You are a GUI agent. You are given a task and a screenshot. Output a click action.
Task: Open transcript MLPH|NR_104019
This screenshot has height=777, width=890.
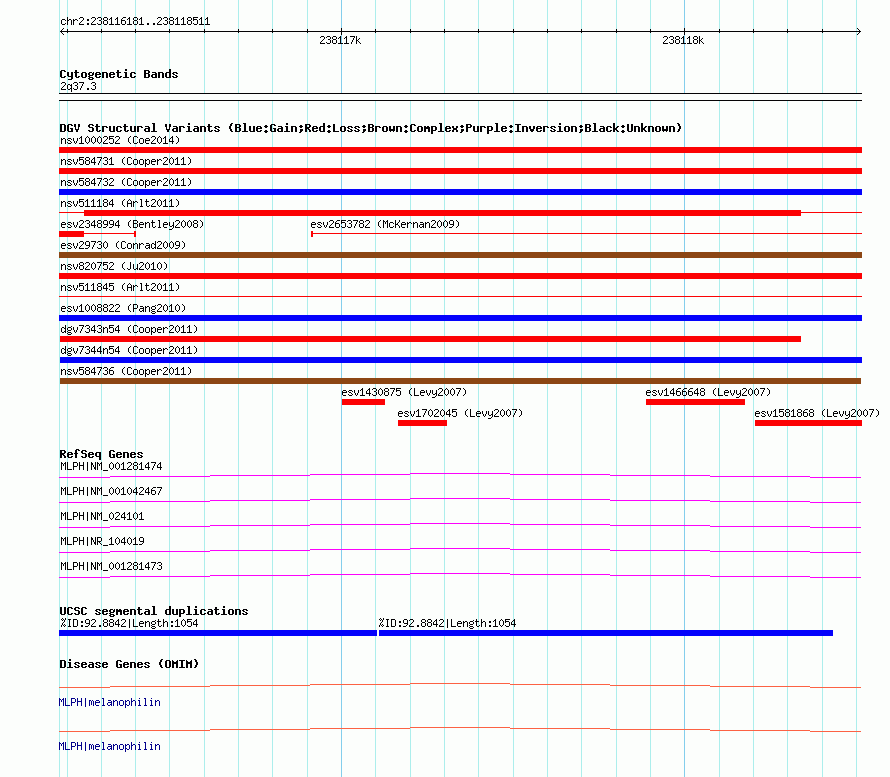102,541
